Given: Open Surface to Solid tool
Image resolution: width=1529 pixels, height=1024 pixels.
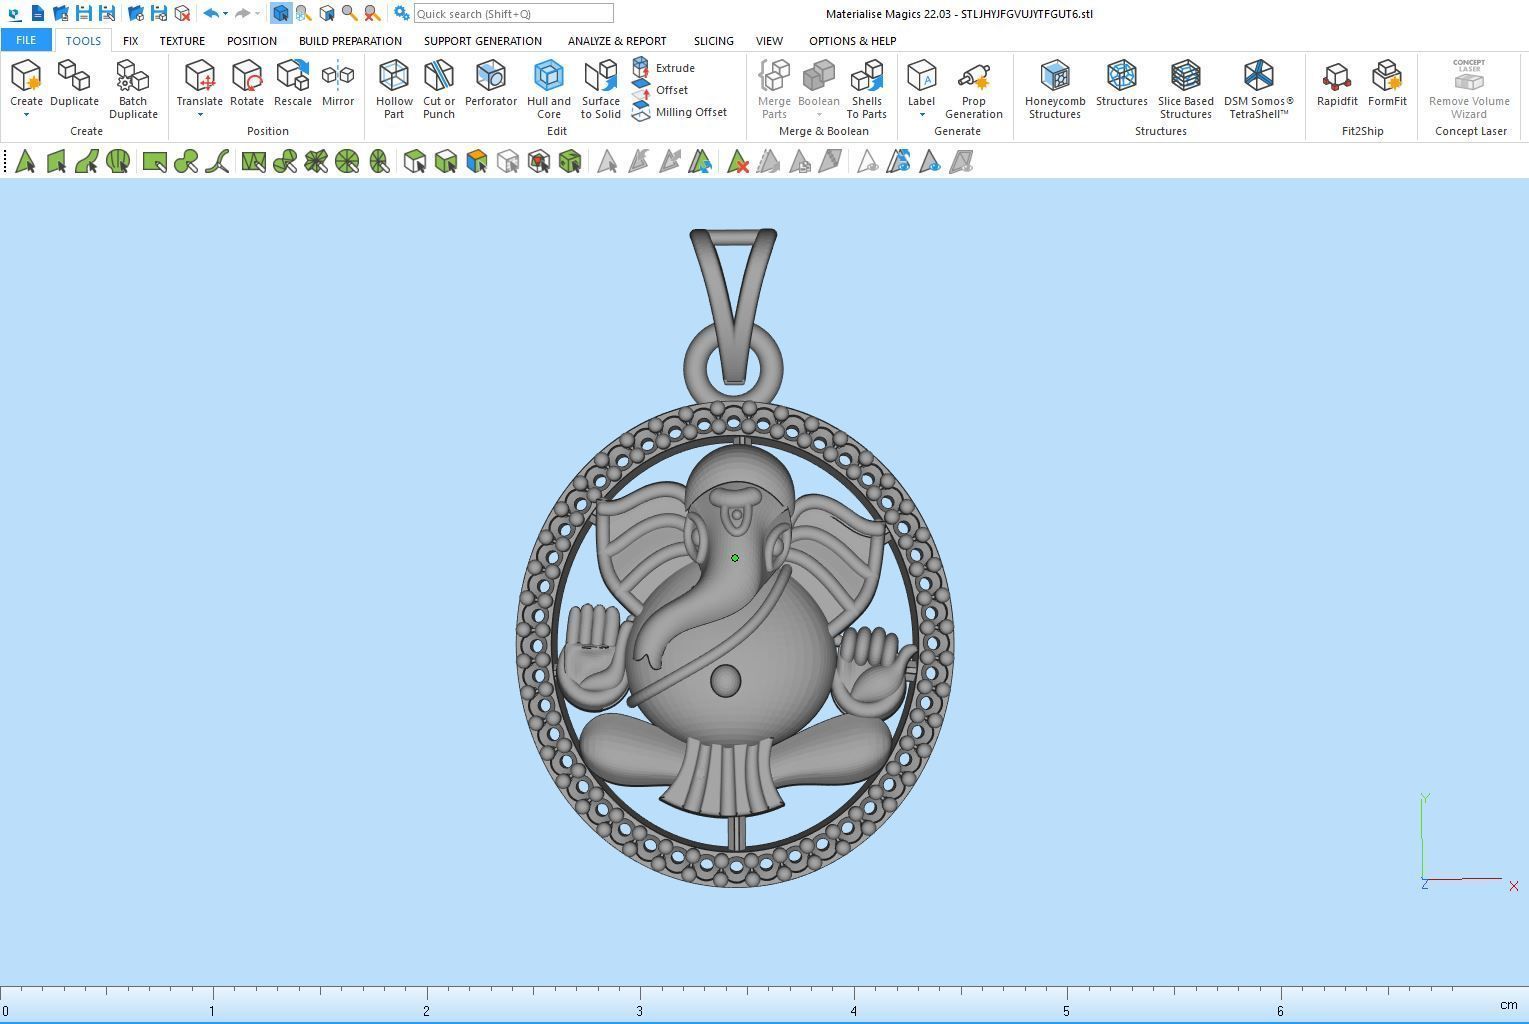Looking at the screenshot, I should [601, 89].
